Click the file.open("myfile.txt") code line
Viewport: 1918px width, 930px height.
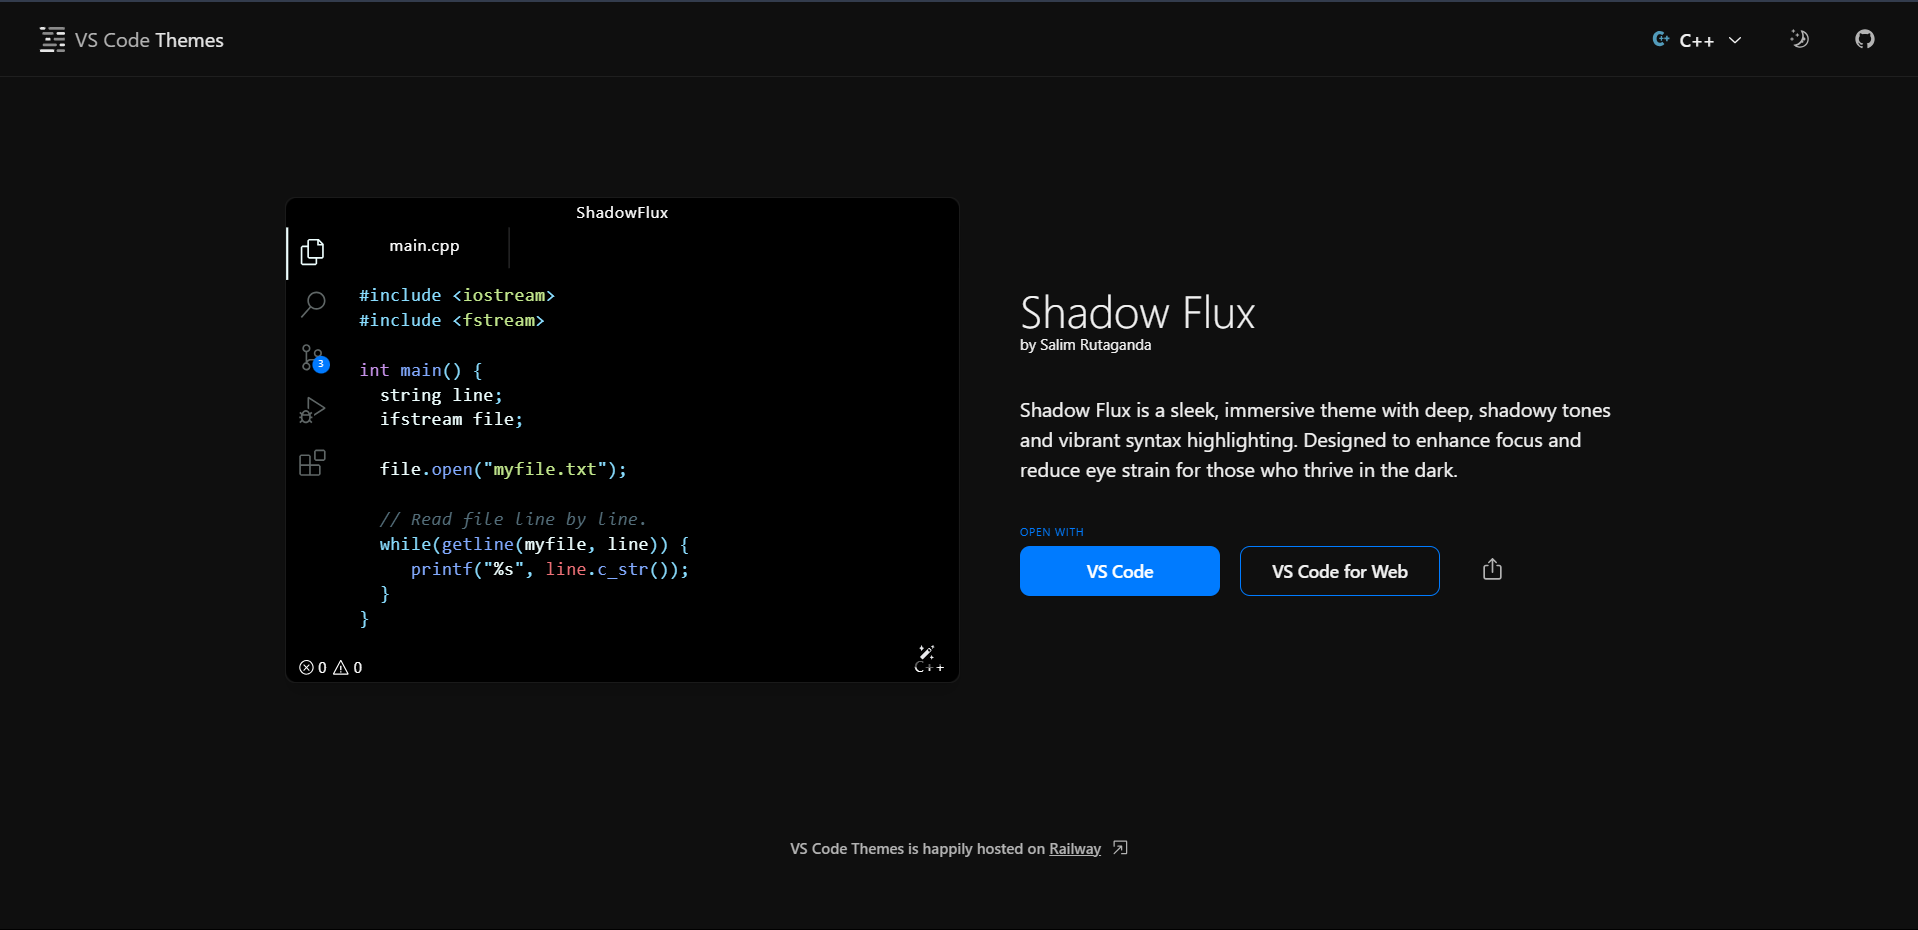point(503,469)
